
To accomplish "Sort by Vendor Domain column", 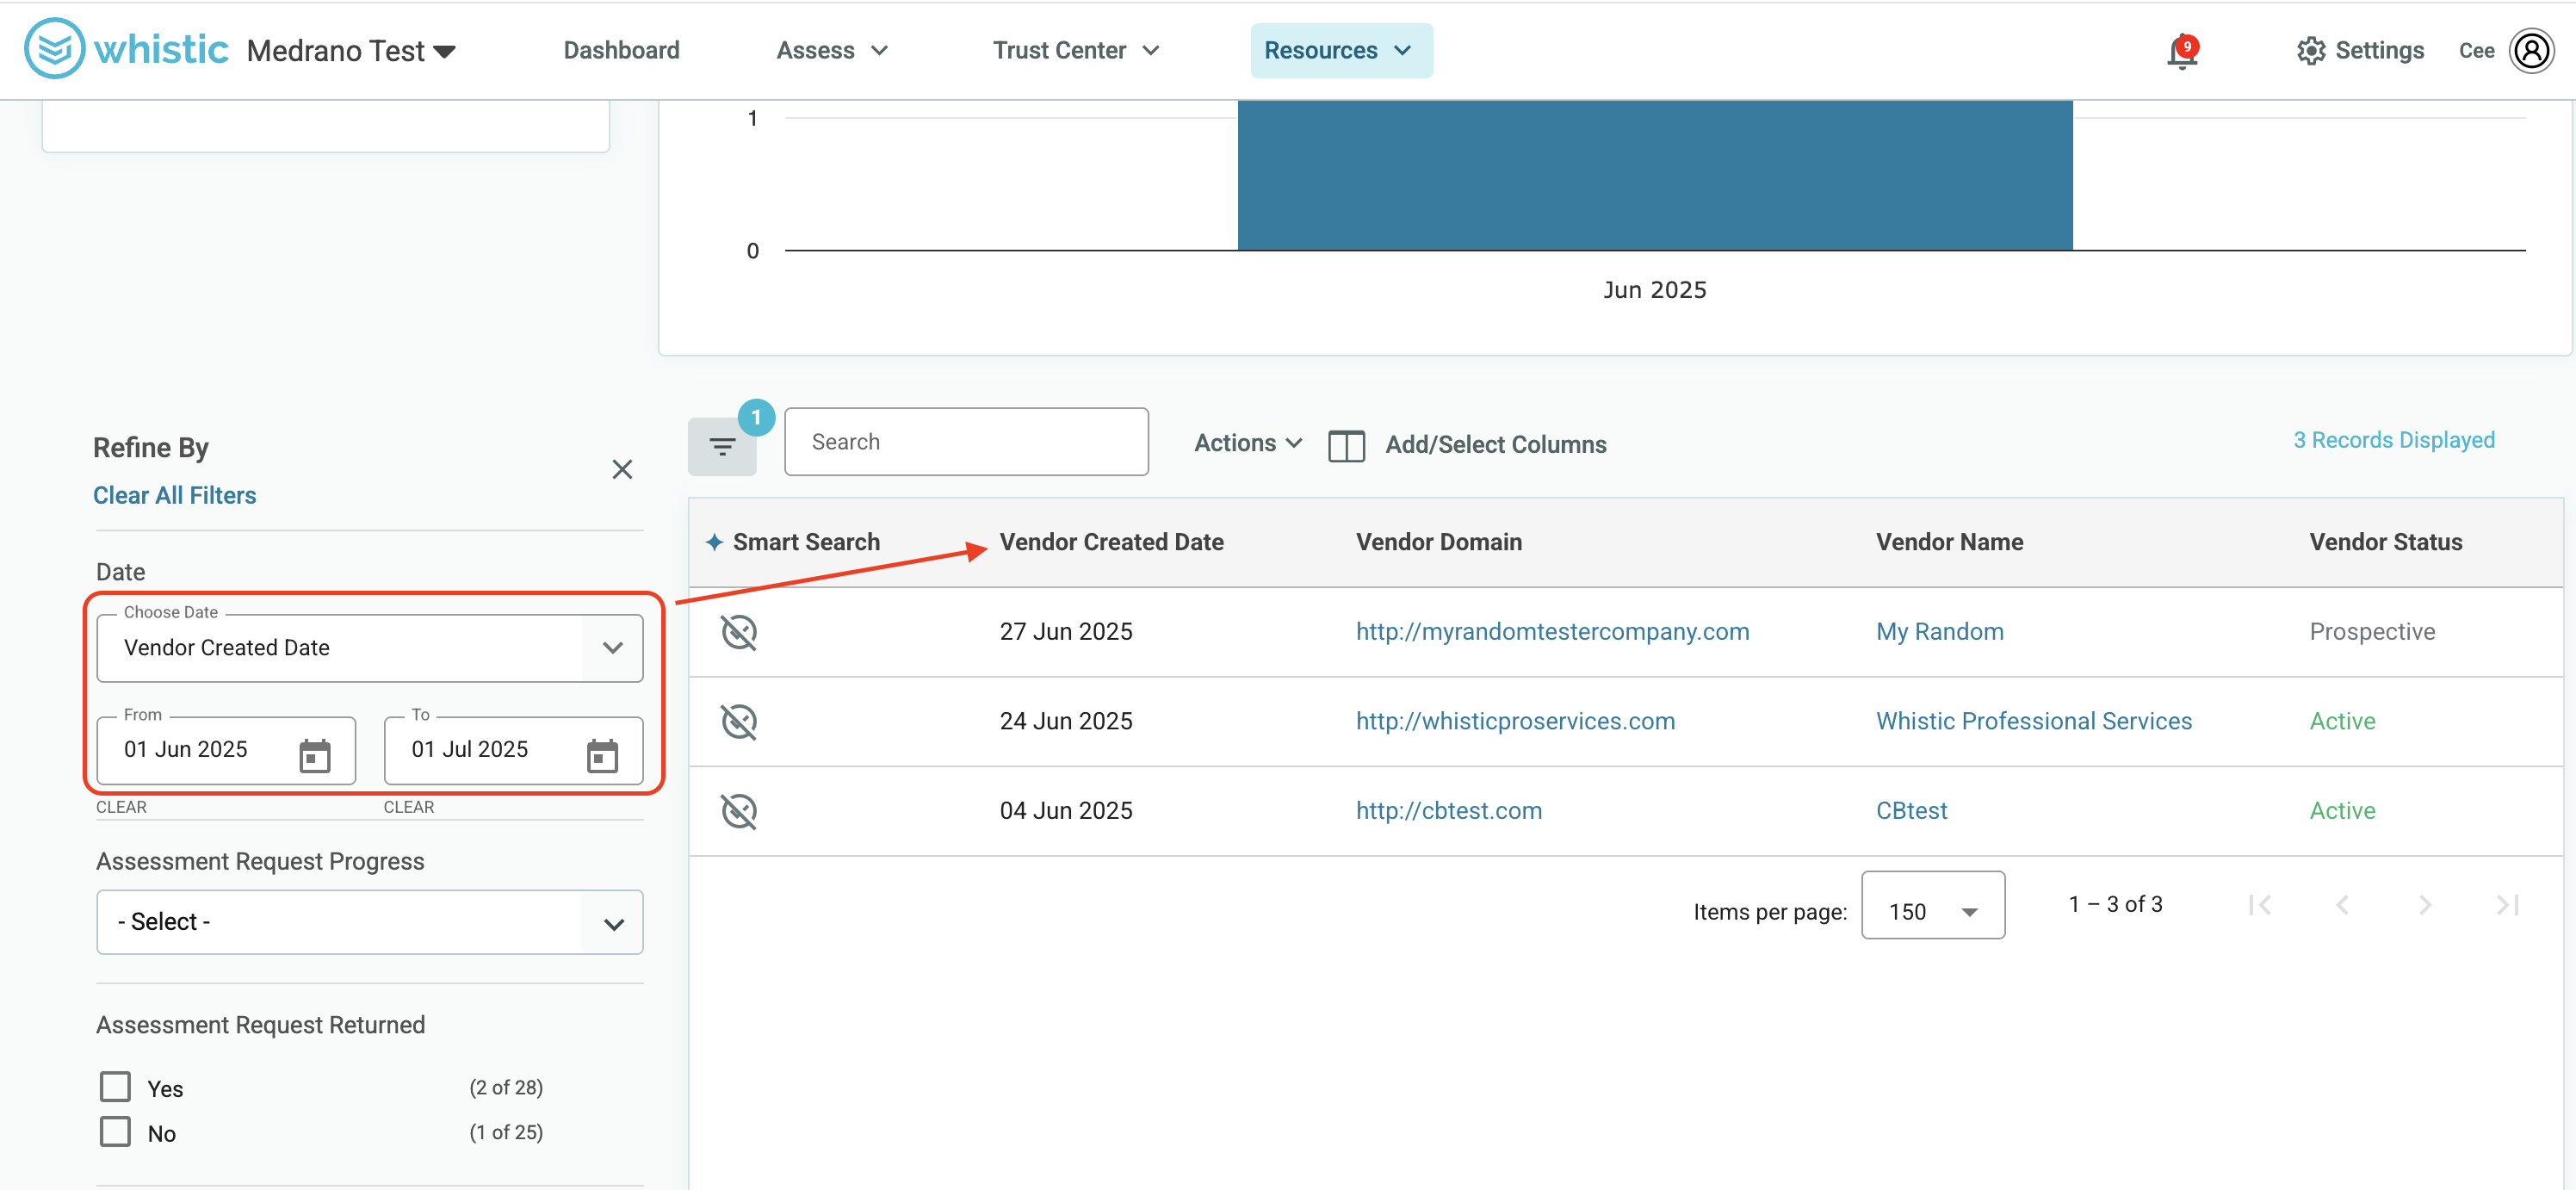I will [x=1438, y=542].
